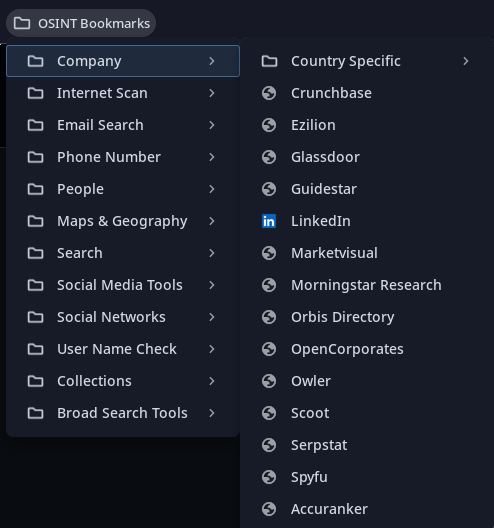Viewport: 494px width, 528px height.
Task: Click the globe icon beside Glassdoor
Action: (x=269, y=157)
